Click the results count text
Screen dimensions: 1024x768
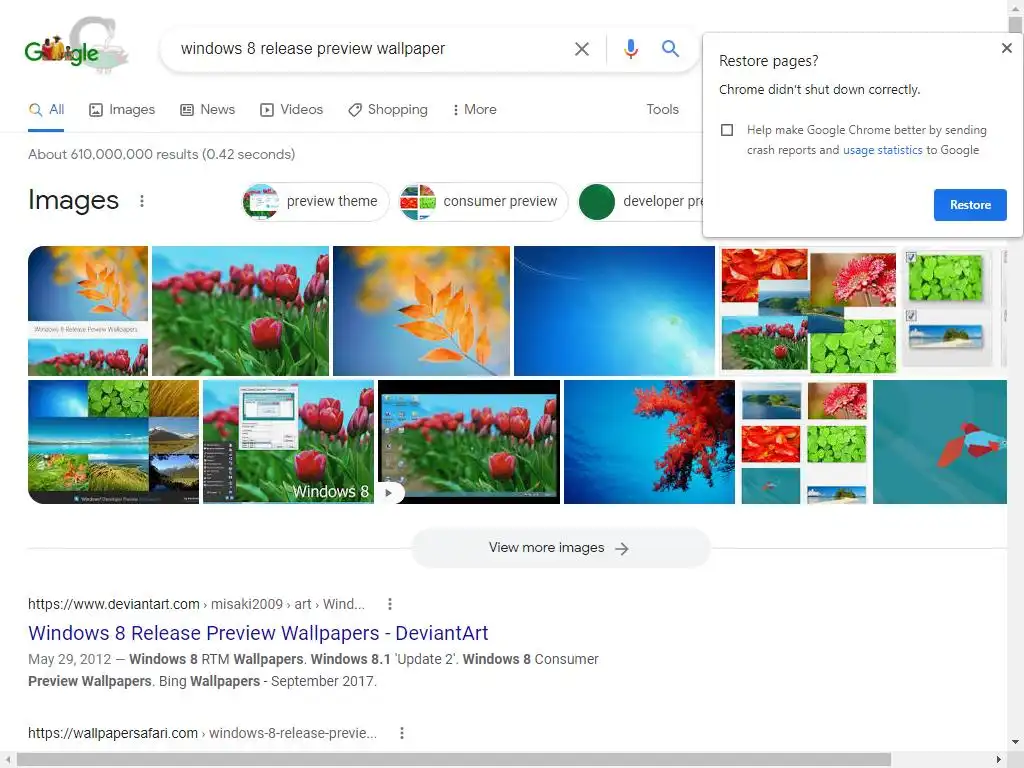tap(161, 155)
